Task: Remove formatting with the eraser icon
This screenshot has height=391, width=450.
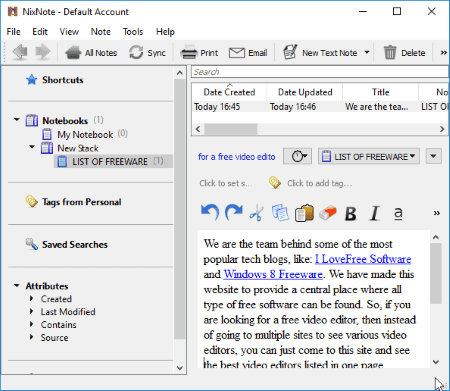Action: tap(328, 213)
